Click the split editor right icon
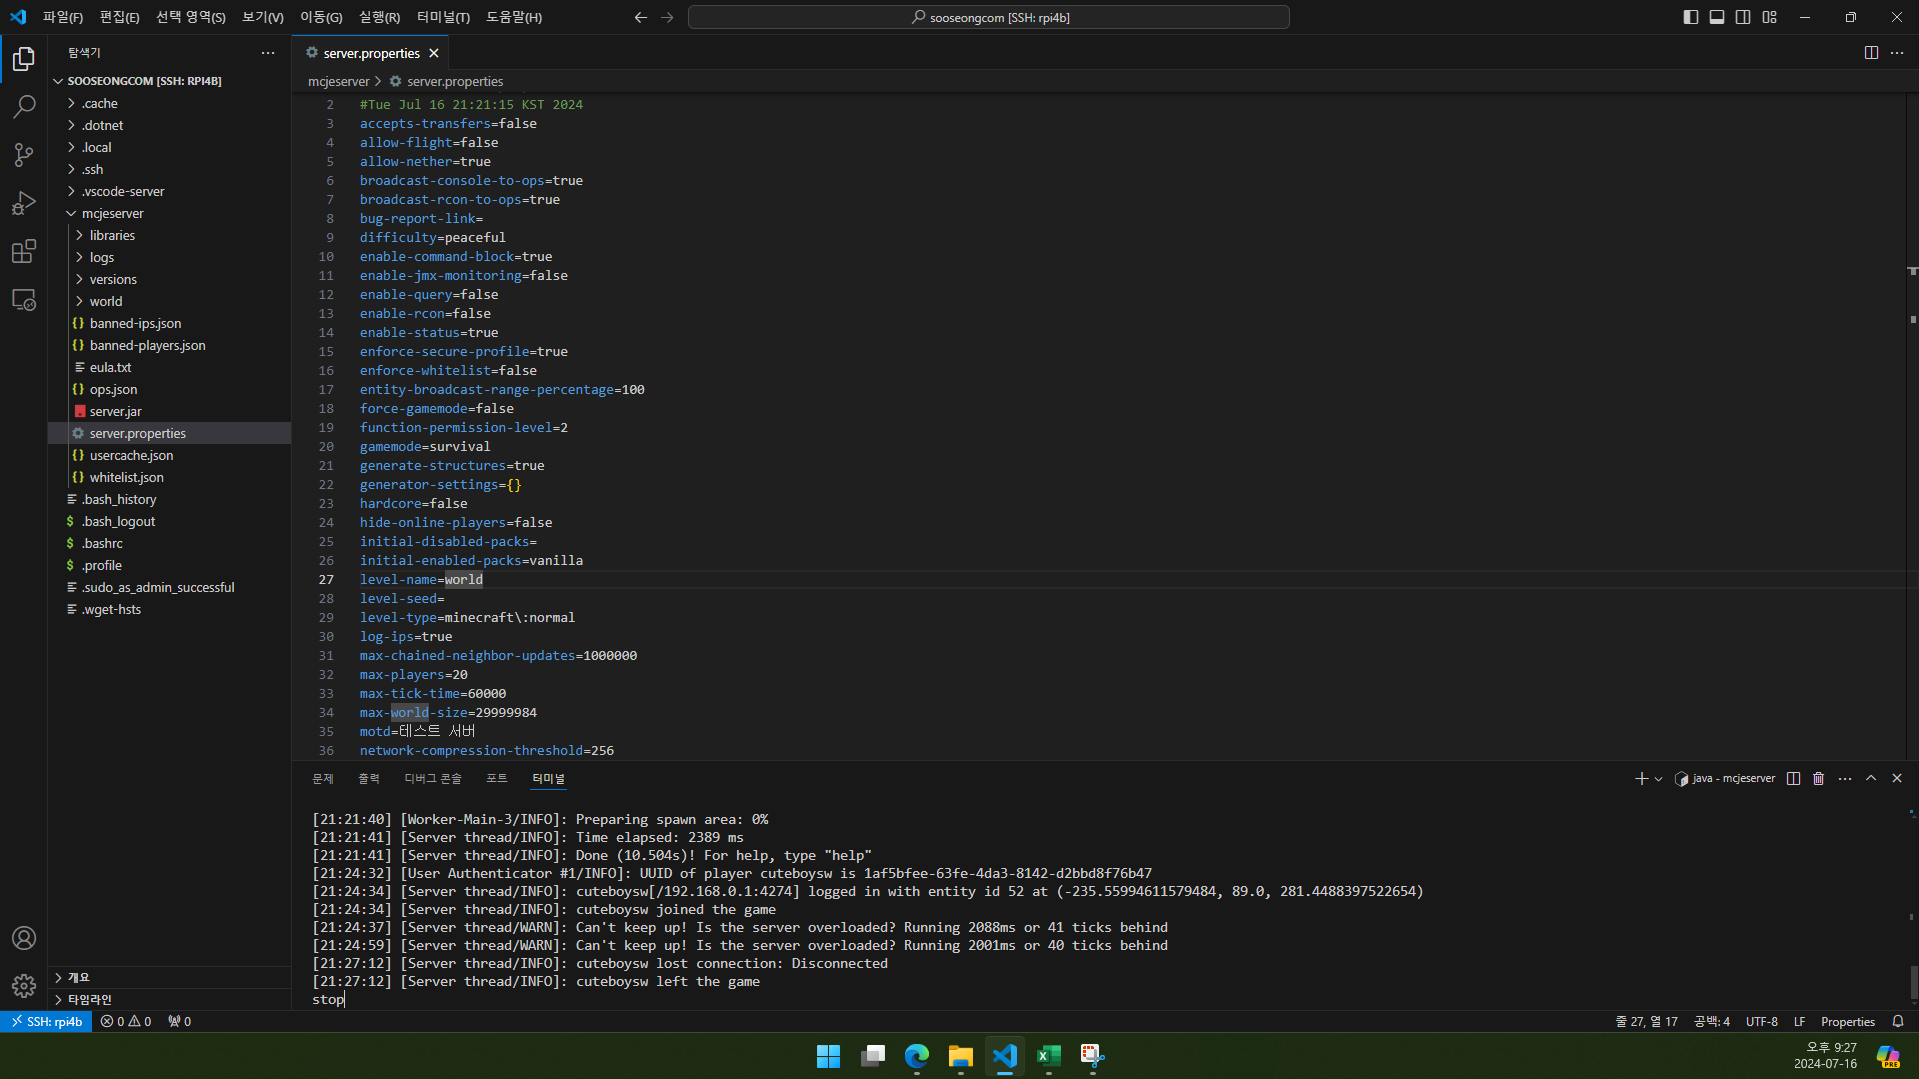 click(1871, 53)
